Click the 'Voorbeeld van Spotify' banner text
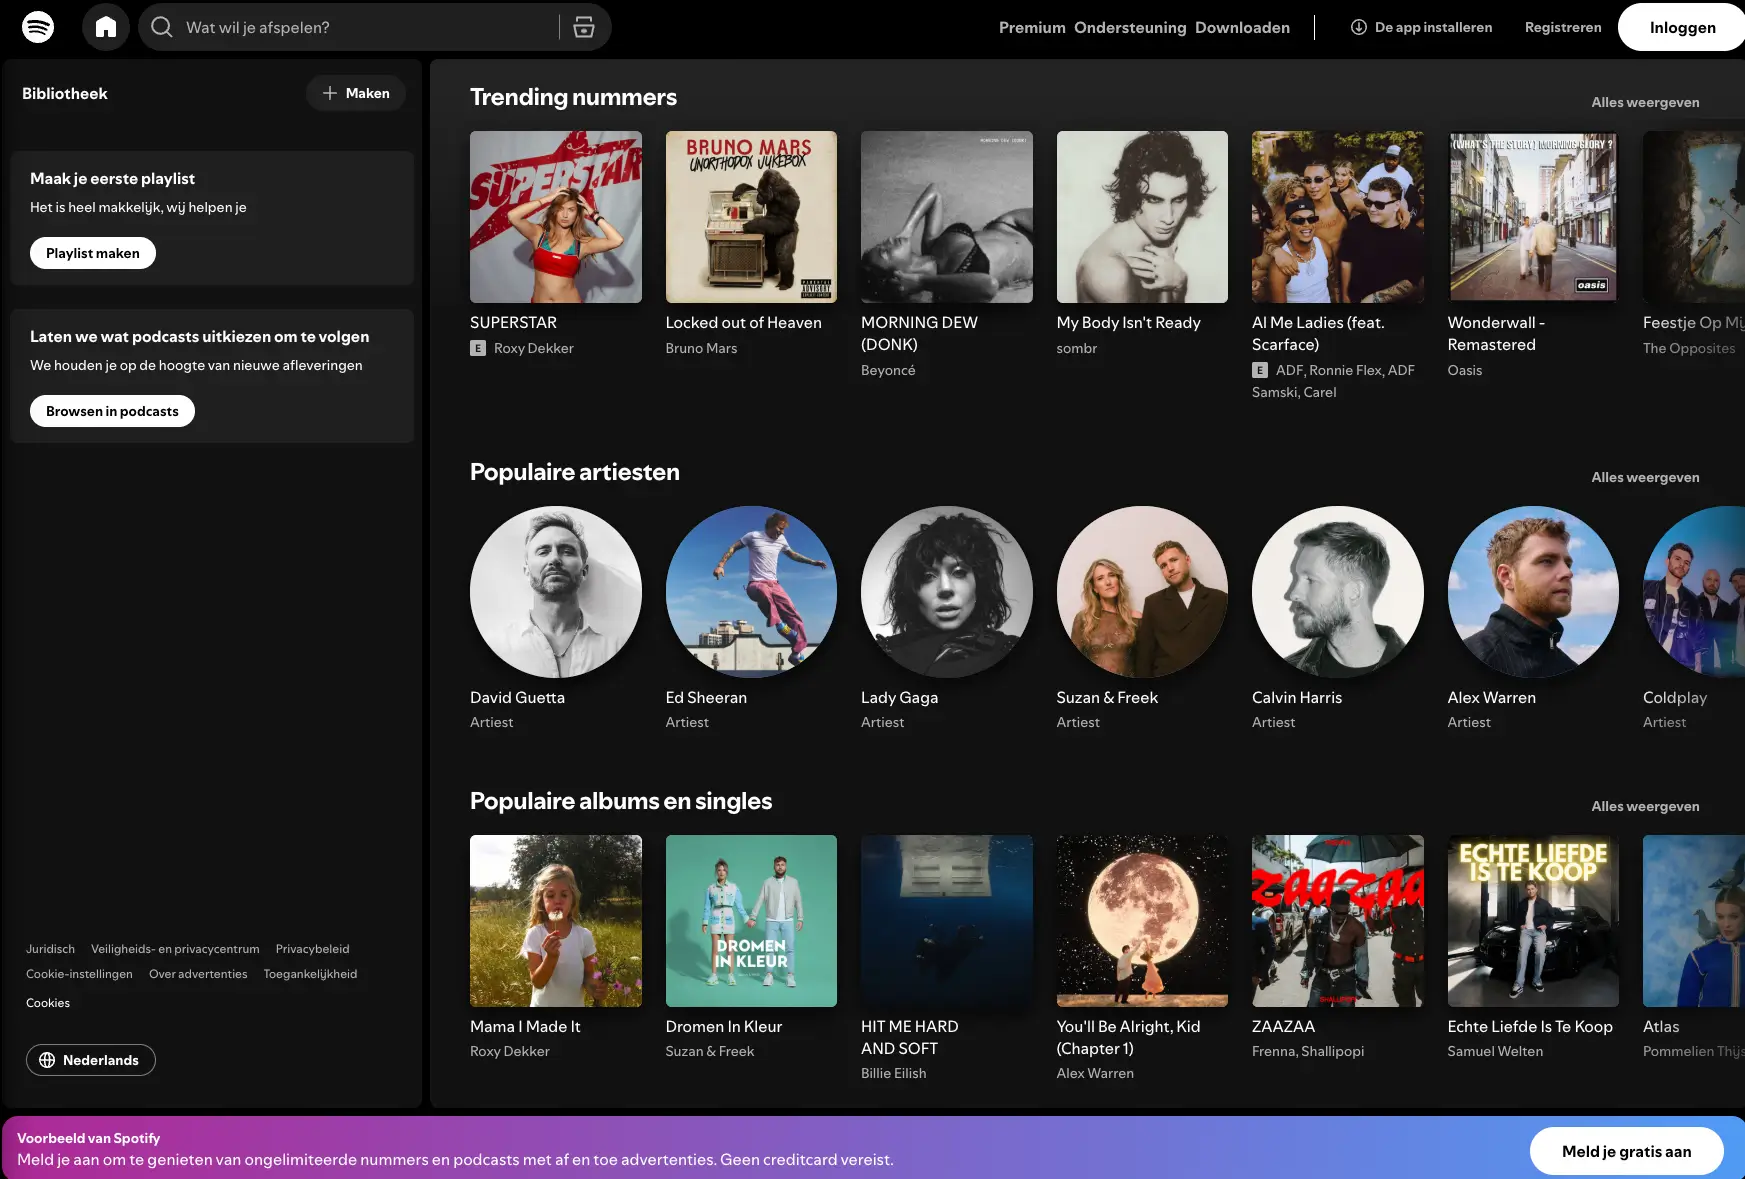The image size is (1745, 1179). click(88, 1138)
